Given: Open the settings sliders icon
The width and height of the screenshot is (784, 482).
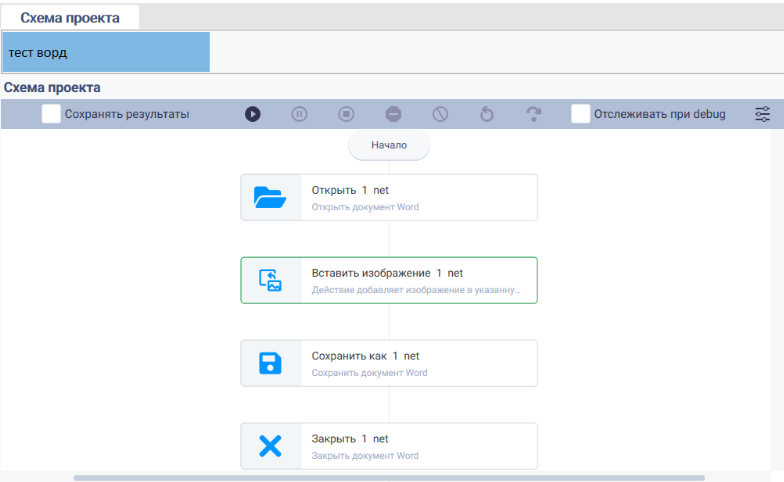Looking at the screenshot, I should [x=762, y=114].
